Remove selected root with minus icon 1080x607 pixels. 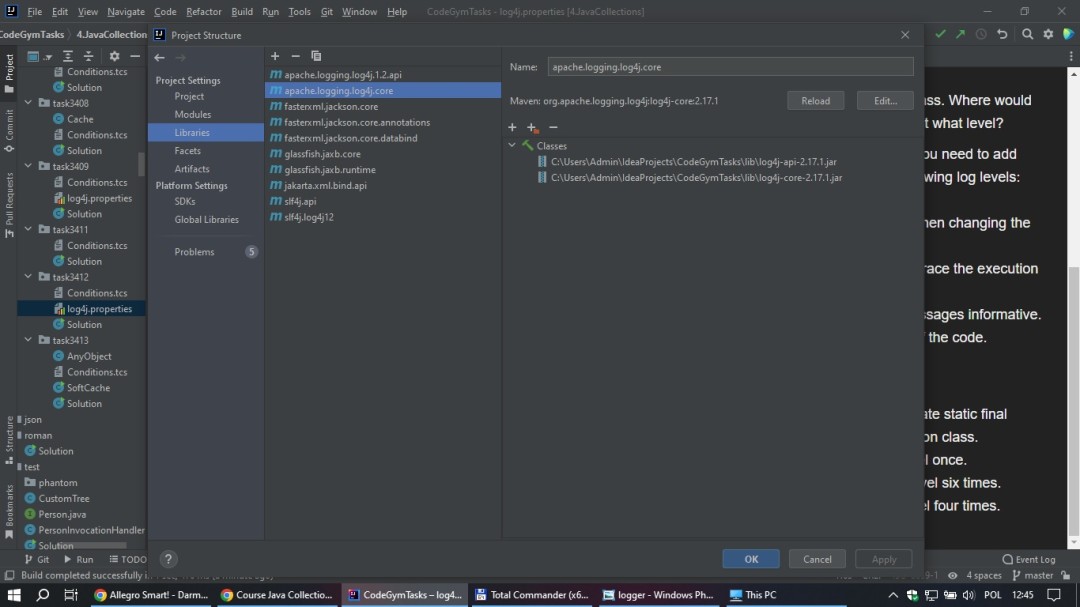tap(553, 127)
